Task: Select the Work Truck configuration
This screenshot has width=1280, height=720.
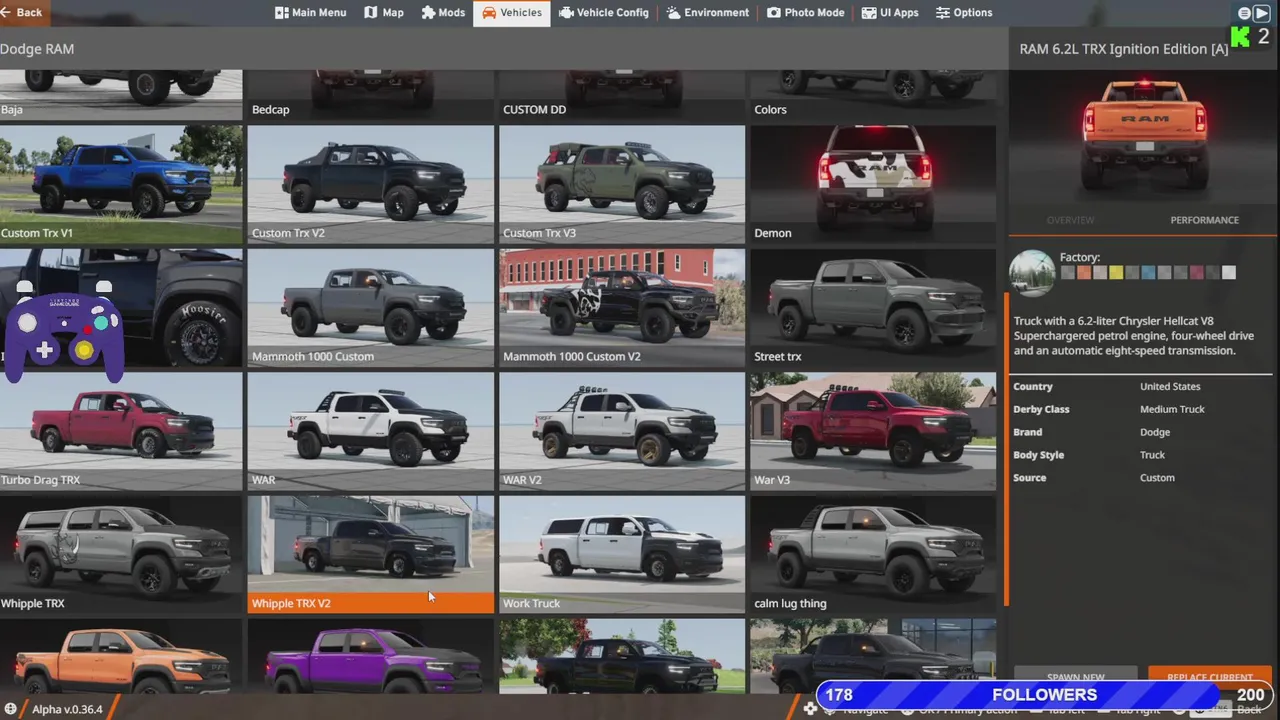Action: click(622, 554)
